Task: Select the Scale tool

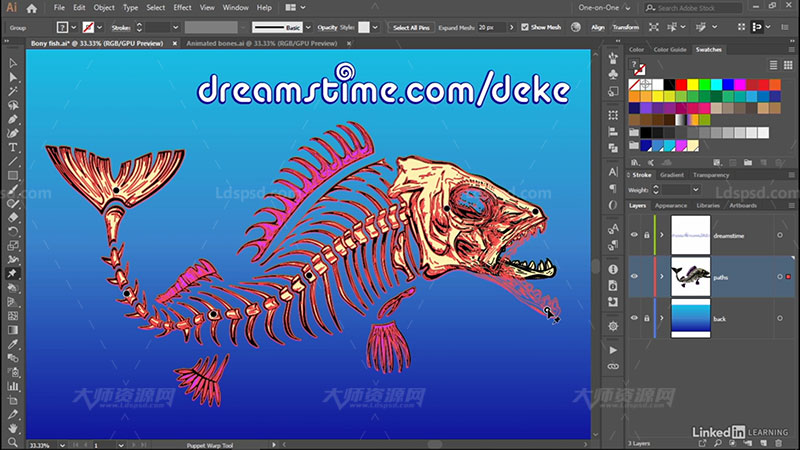Action: 13,245
